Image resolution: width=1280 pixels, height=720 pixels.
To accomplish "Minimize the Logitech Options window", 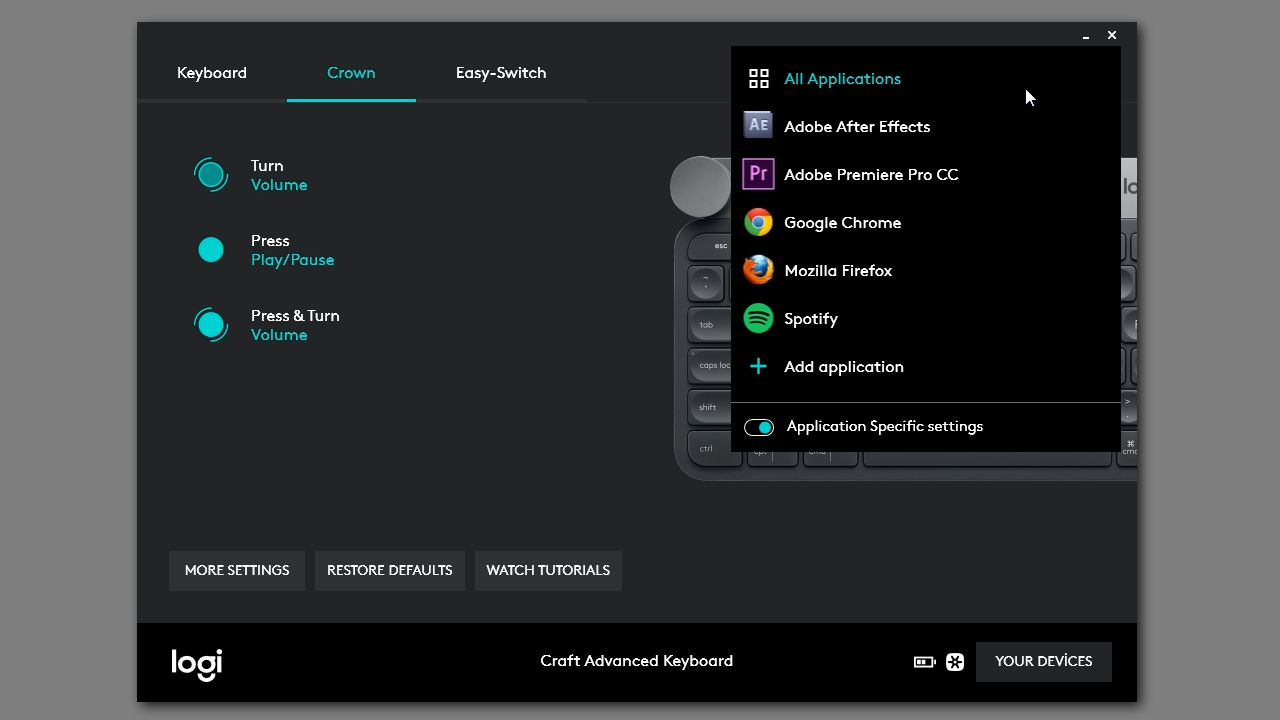I will (1086, 36).
